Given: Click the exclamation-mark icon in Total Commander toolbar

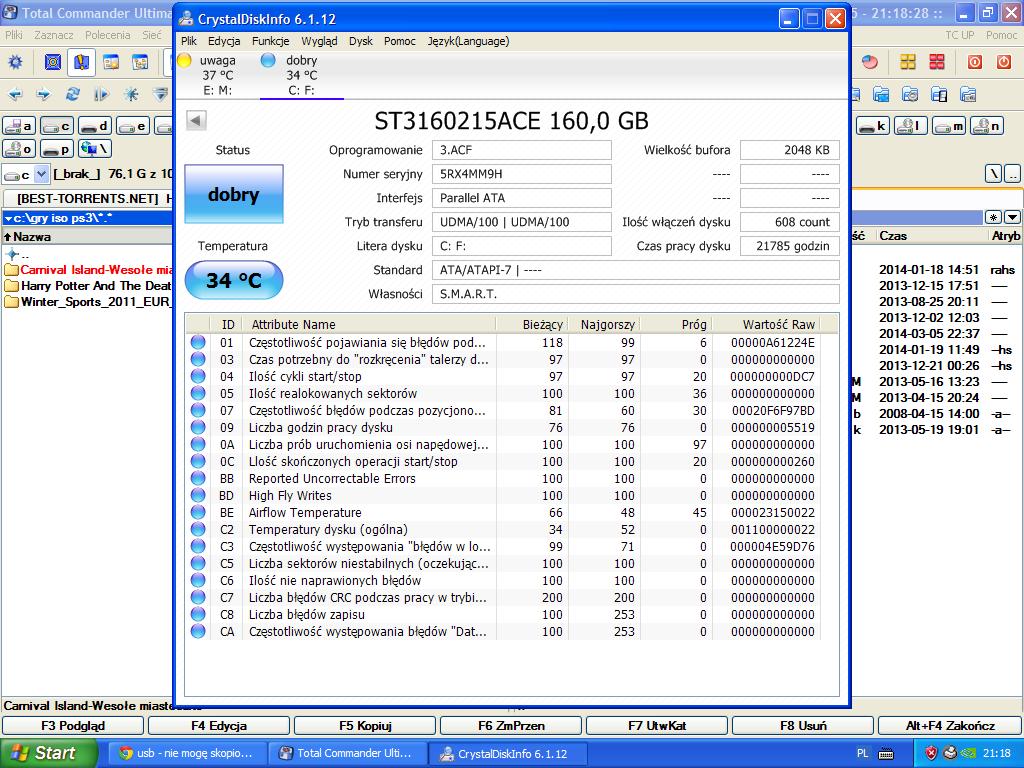Looking at the screenshot, I should (x=81, y=63).
